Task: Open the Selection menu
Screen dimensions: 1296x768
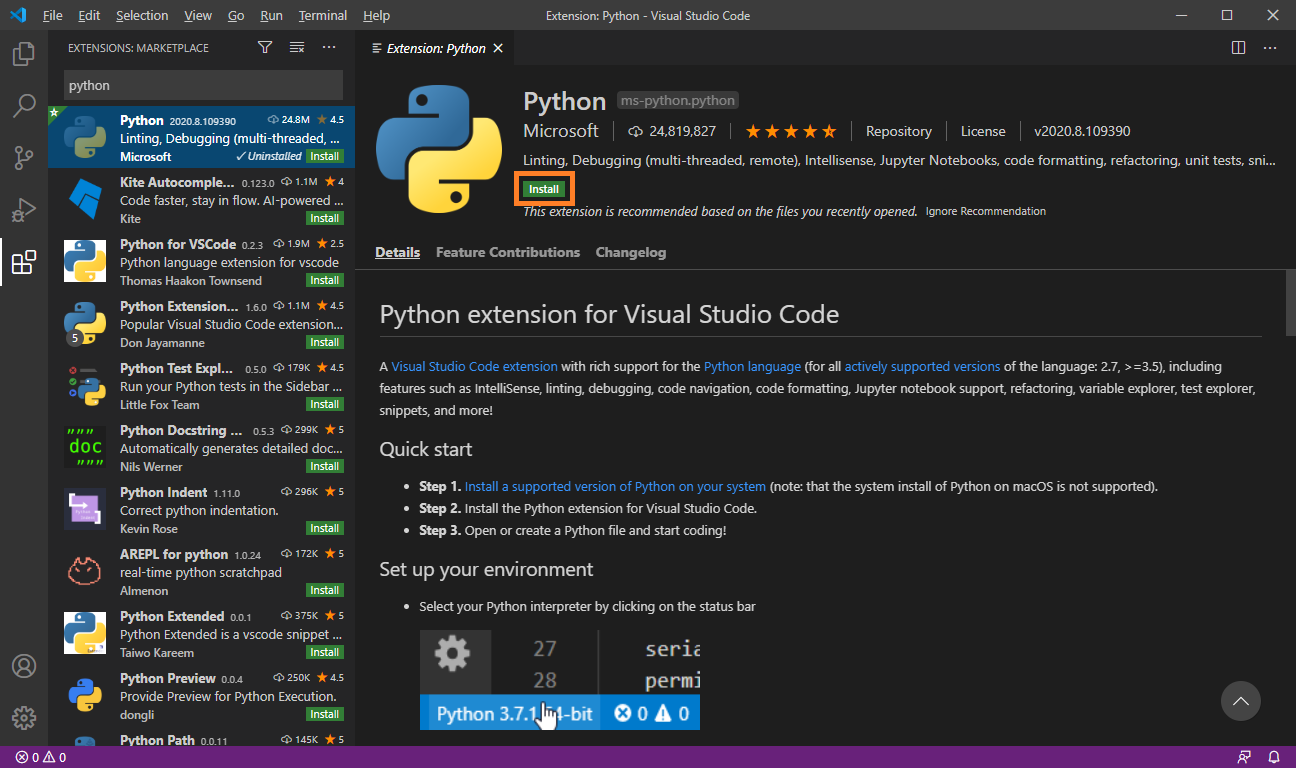Action: [142, 15]
